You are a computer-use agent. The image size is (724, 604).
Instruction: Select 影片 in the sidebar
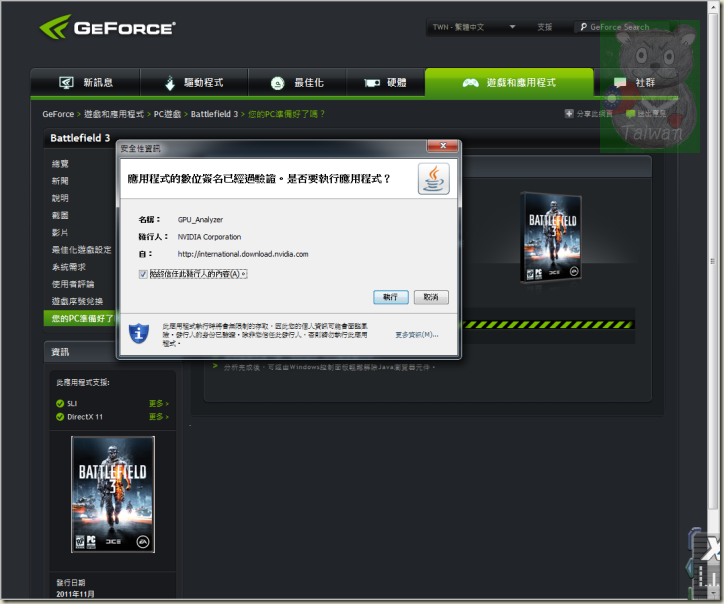pyautogui.click(x=60, y=233)
